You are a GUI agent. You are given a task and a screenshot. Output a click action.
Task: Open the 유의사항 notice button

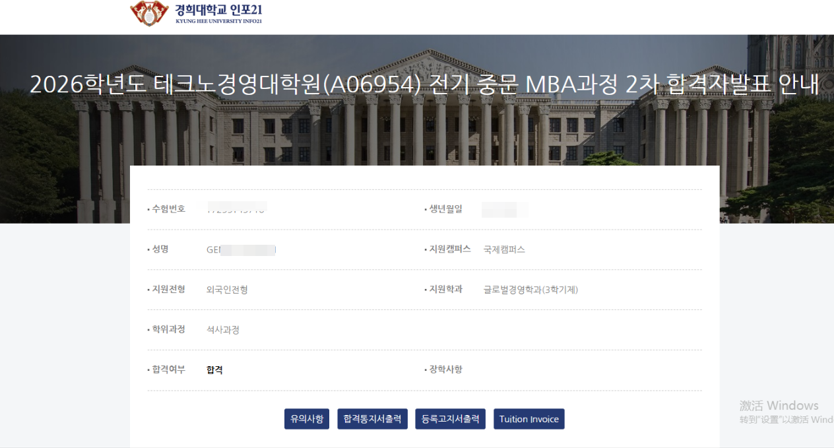coord(306,419)
